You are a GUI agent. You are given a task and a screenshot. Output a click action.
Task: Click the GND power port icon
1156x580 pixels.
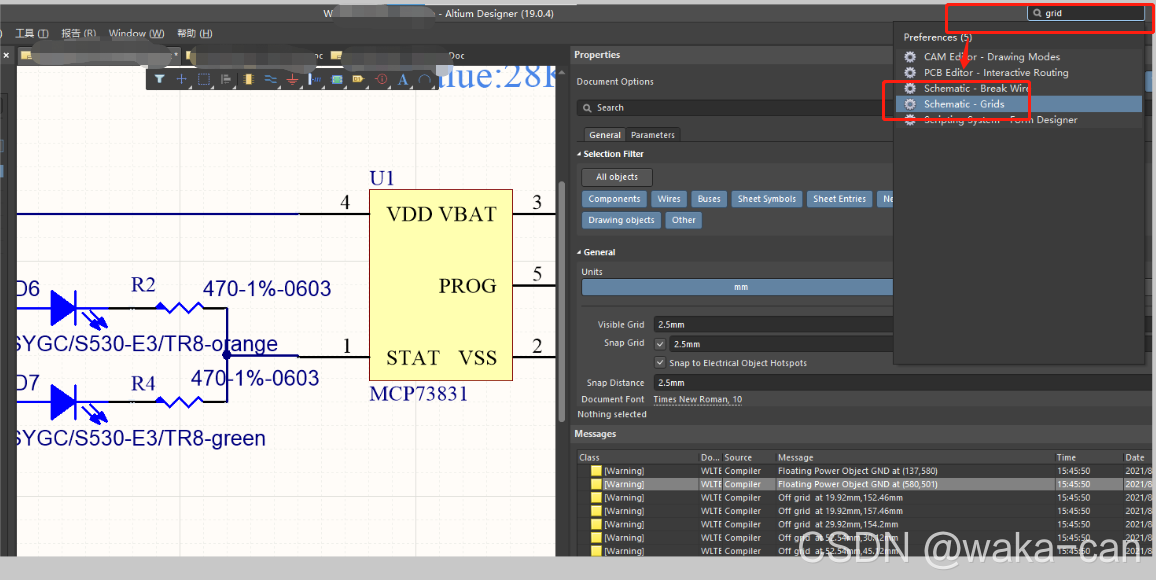[x=292, y=79]
